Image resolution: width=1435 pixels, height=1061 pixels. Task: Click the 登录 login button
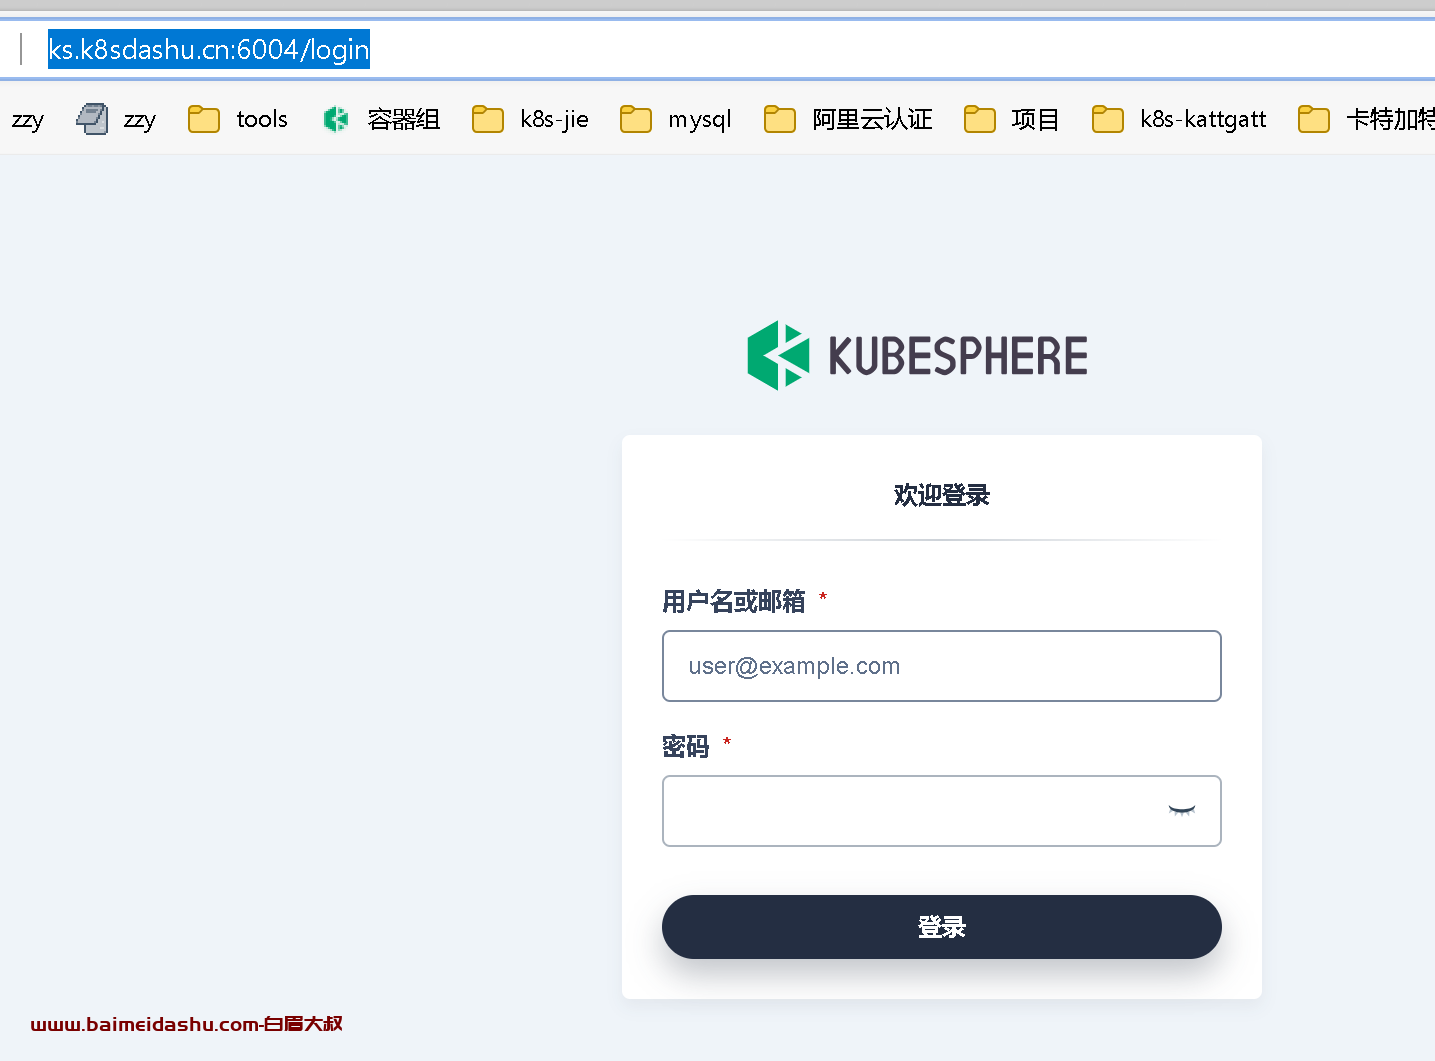coord(941,927)
